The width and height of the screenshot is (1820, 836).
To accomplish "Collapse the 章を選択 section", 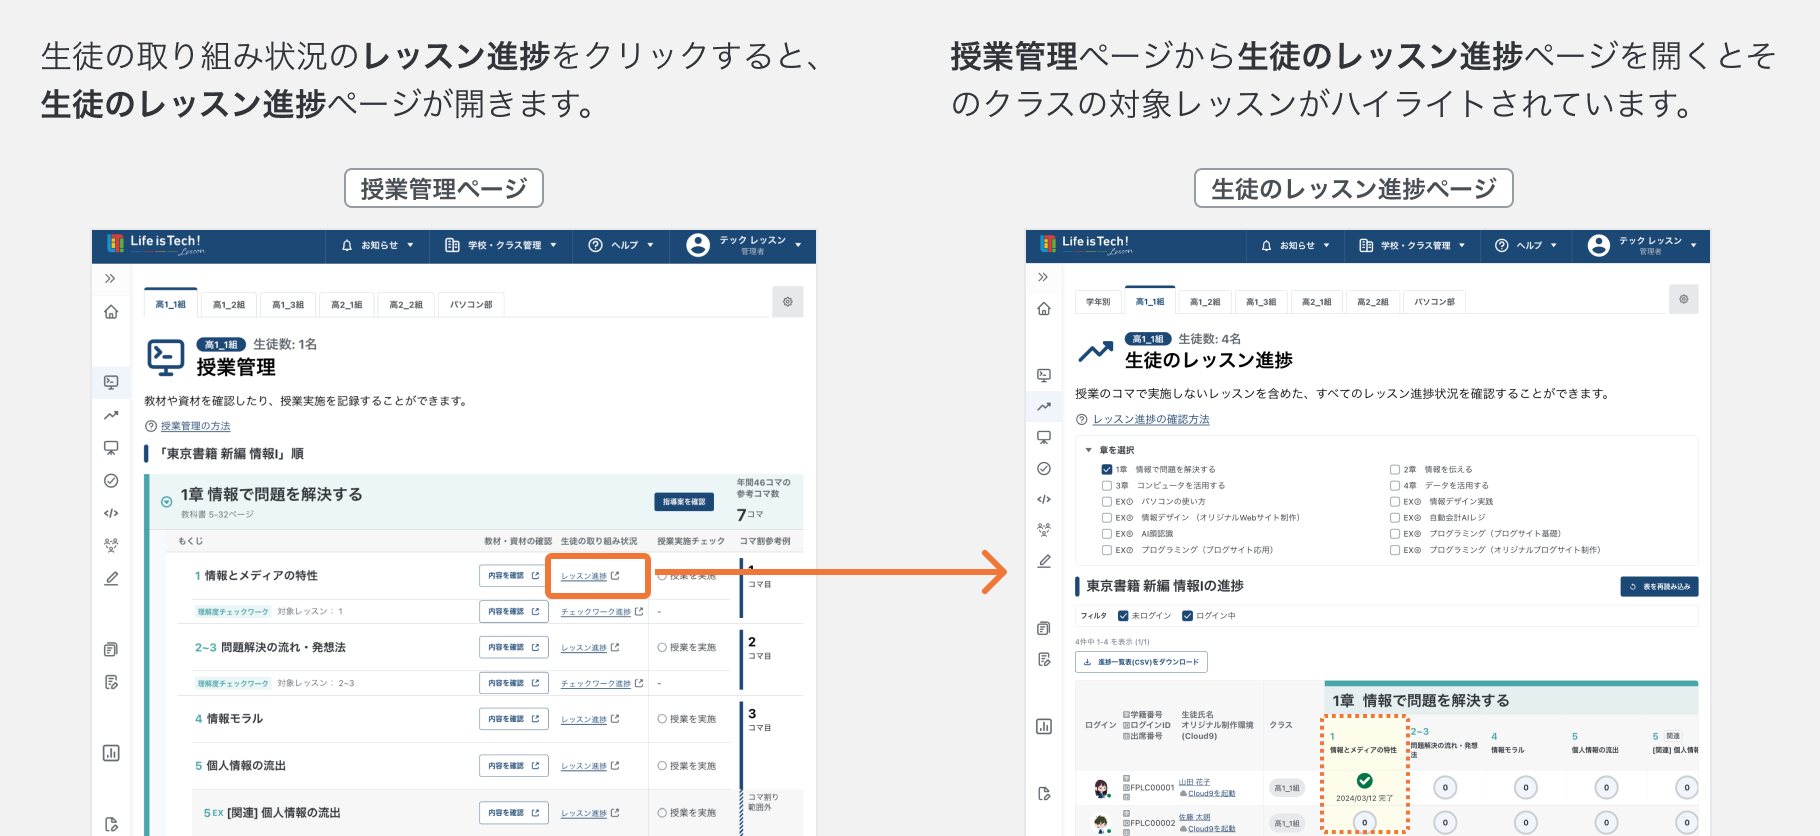I will click(1089, 450).
